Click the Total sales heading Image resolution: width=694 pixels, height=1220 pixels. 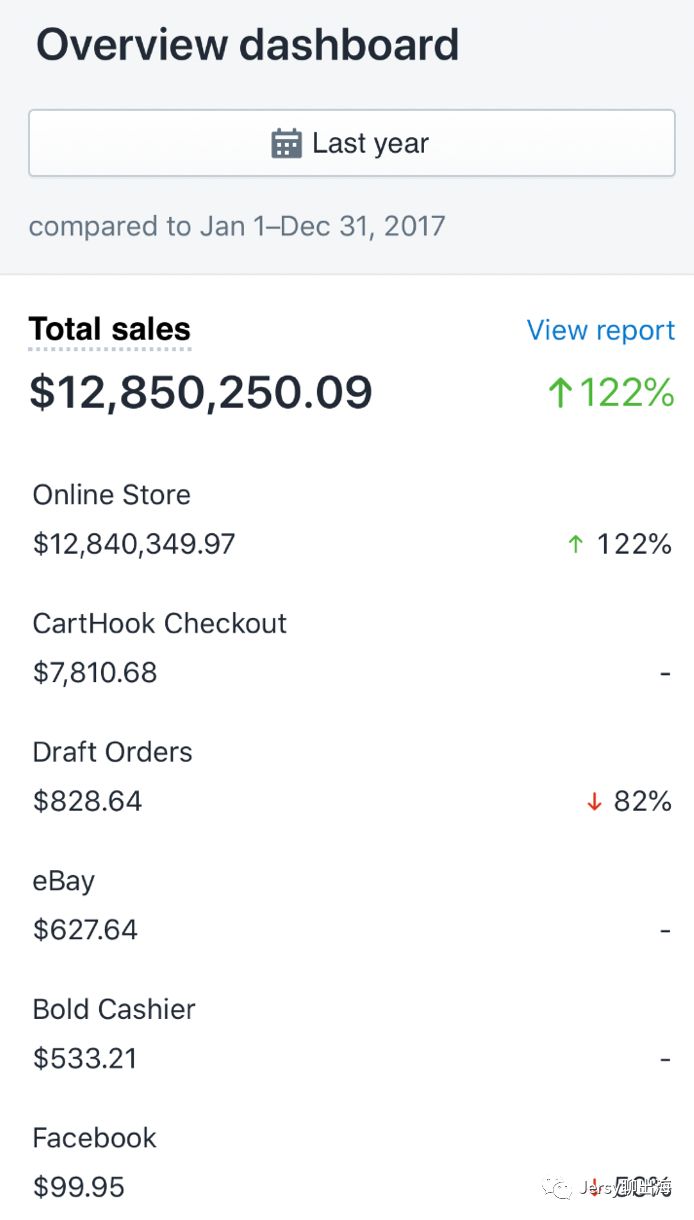pos(110,329)
